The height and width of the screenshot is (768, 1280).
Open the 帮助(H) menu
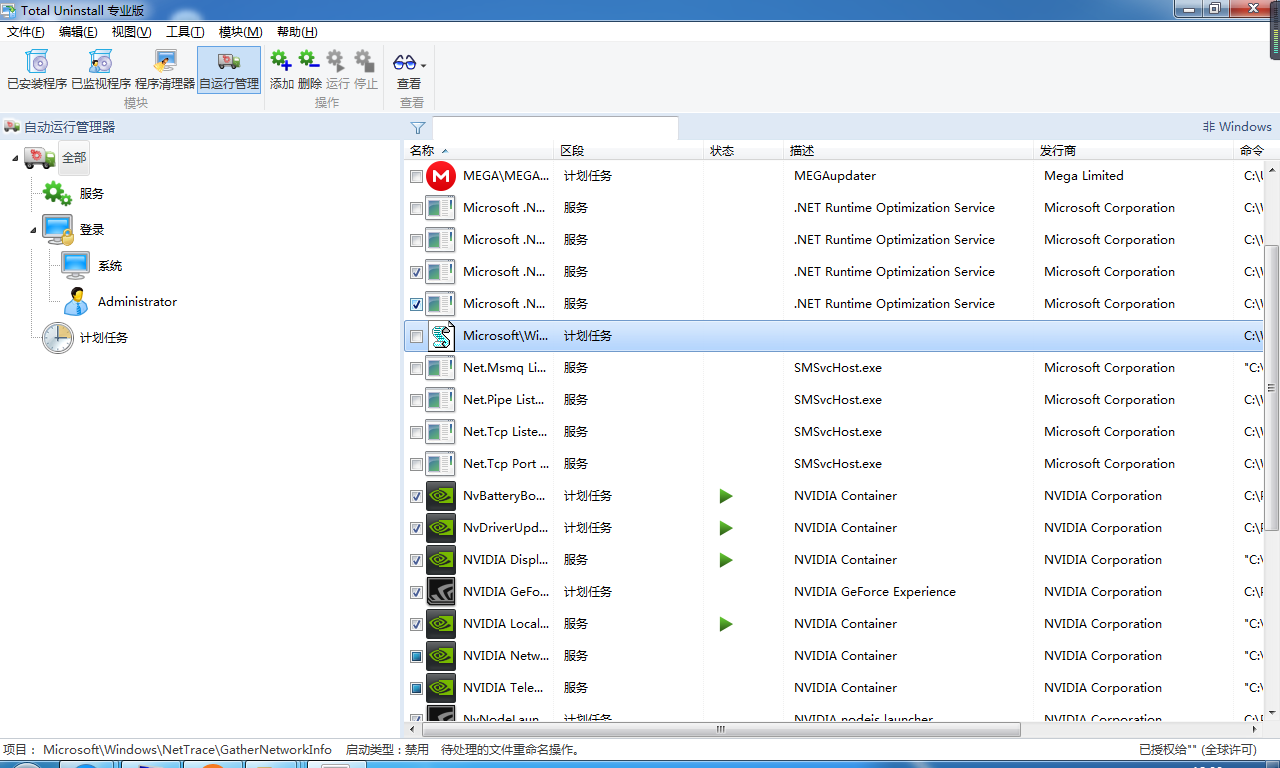pos(296,31)
